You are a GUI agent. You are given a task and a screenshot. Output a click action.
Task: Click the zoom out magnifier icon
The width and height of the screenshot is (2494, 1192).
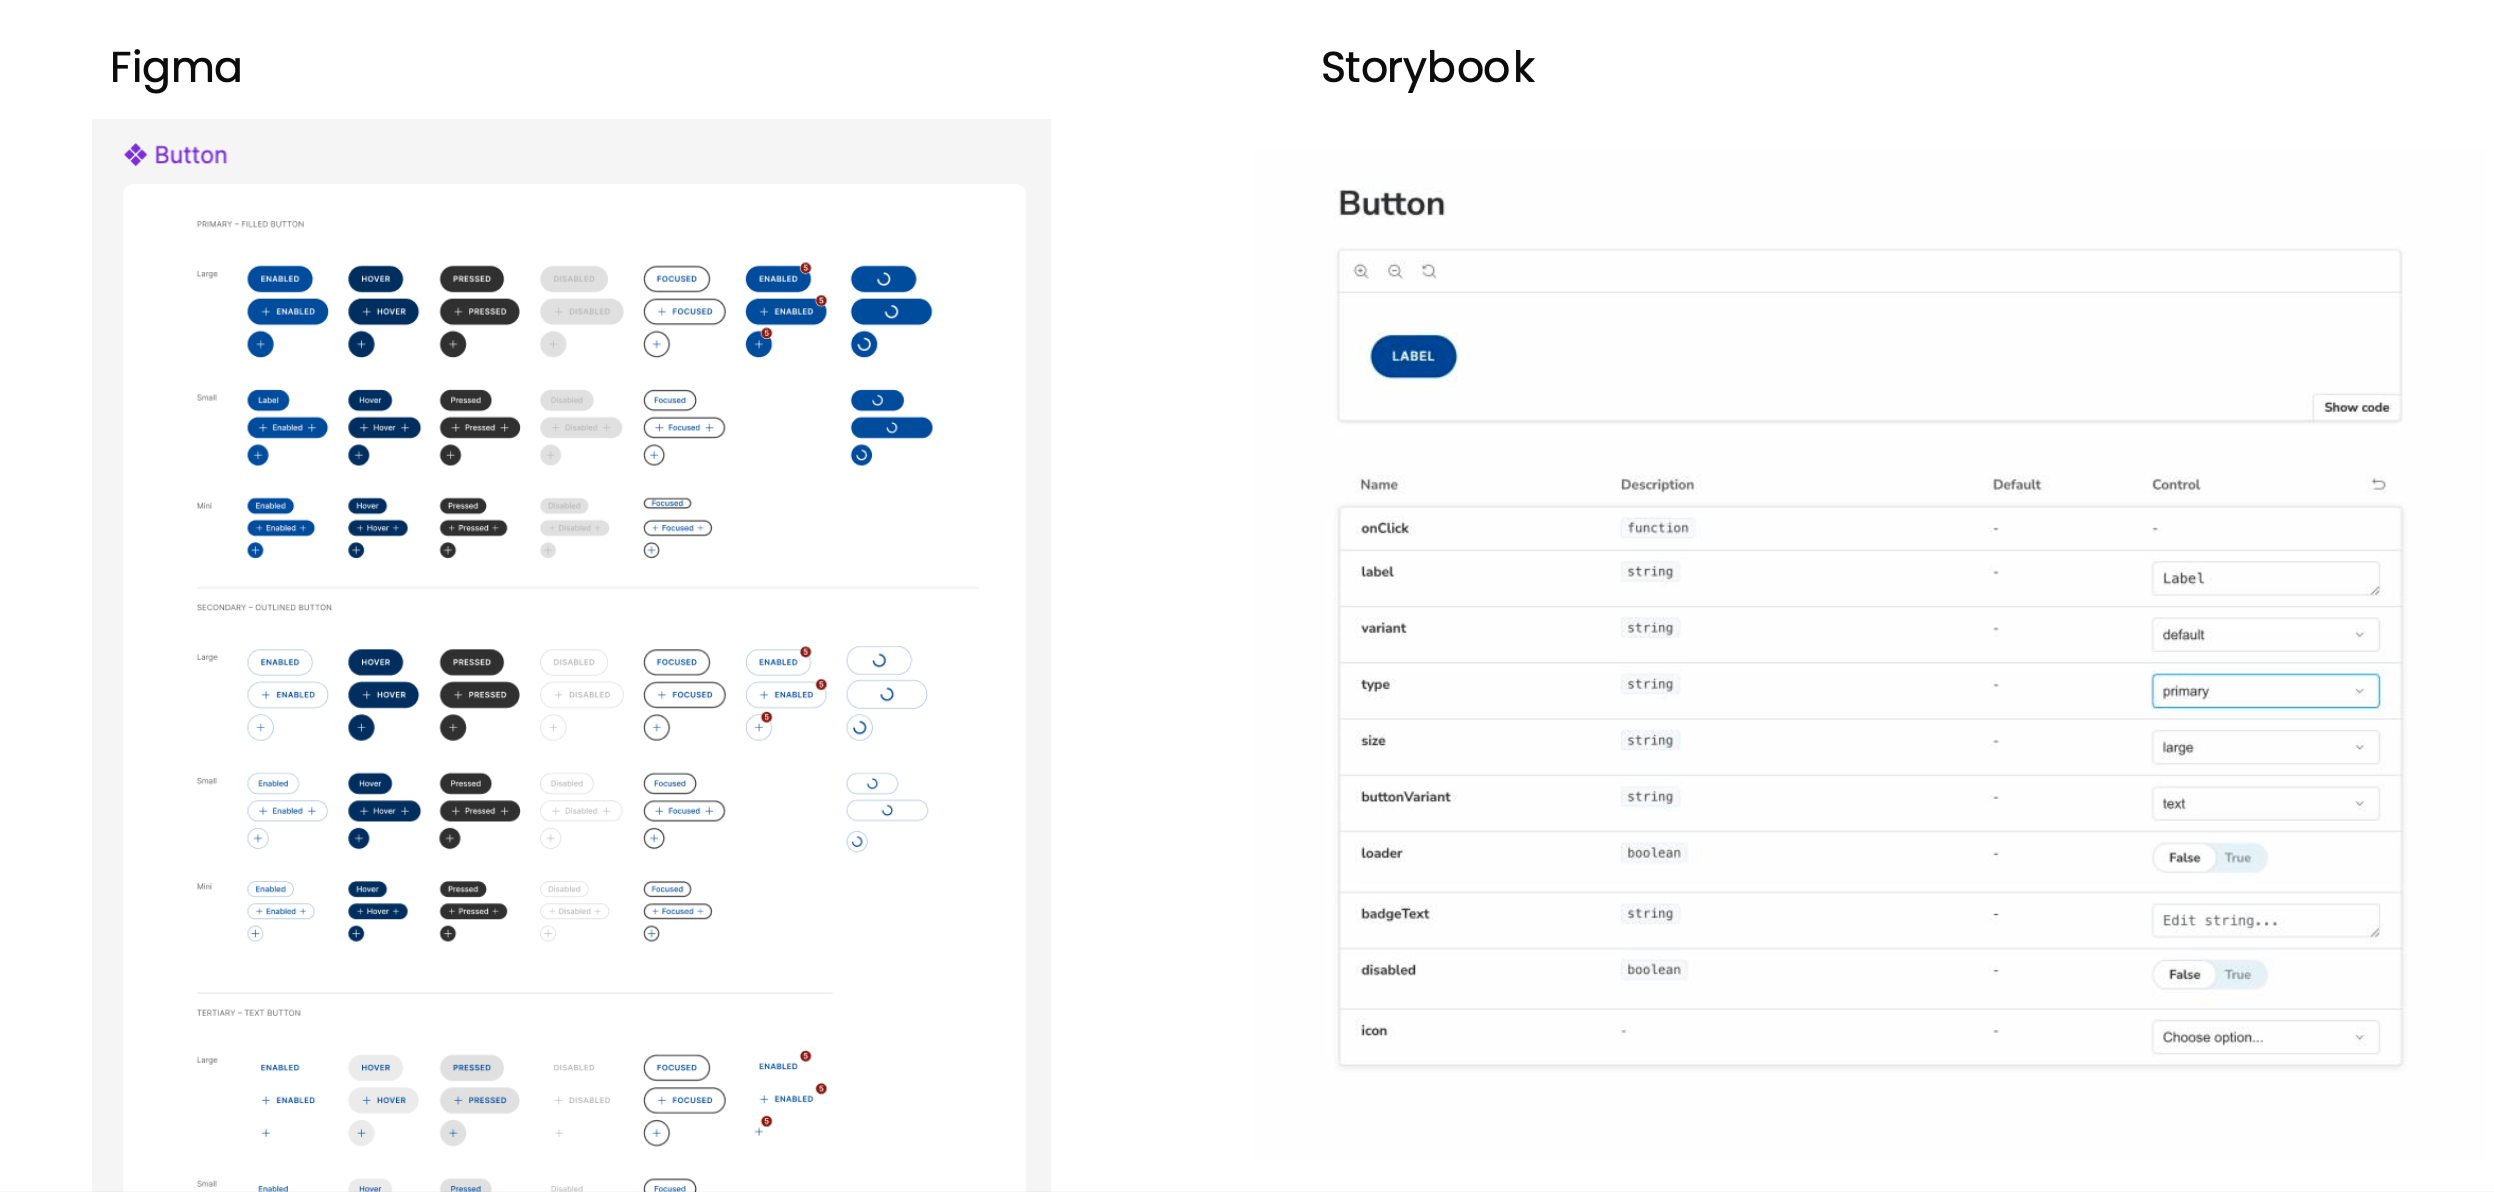(x=1395, y=271)
